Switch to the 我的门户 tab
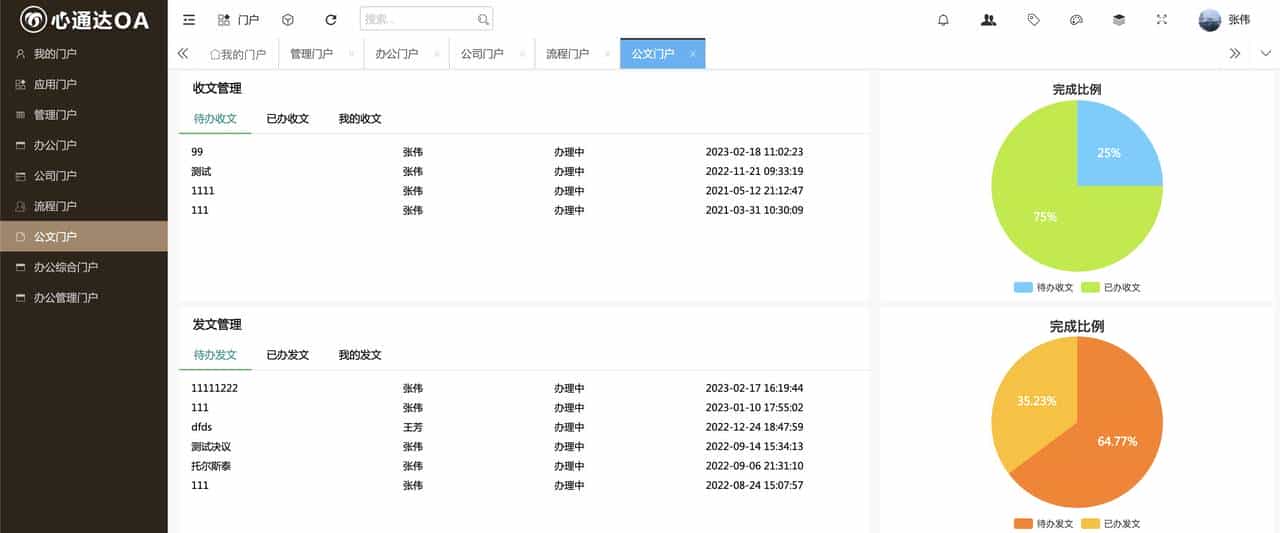Image resolution: width=1280 pixels, height=533 pixels. pyautogui.click(x=237, y=54)
